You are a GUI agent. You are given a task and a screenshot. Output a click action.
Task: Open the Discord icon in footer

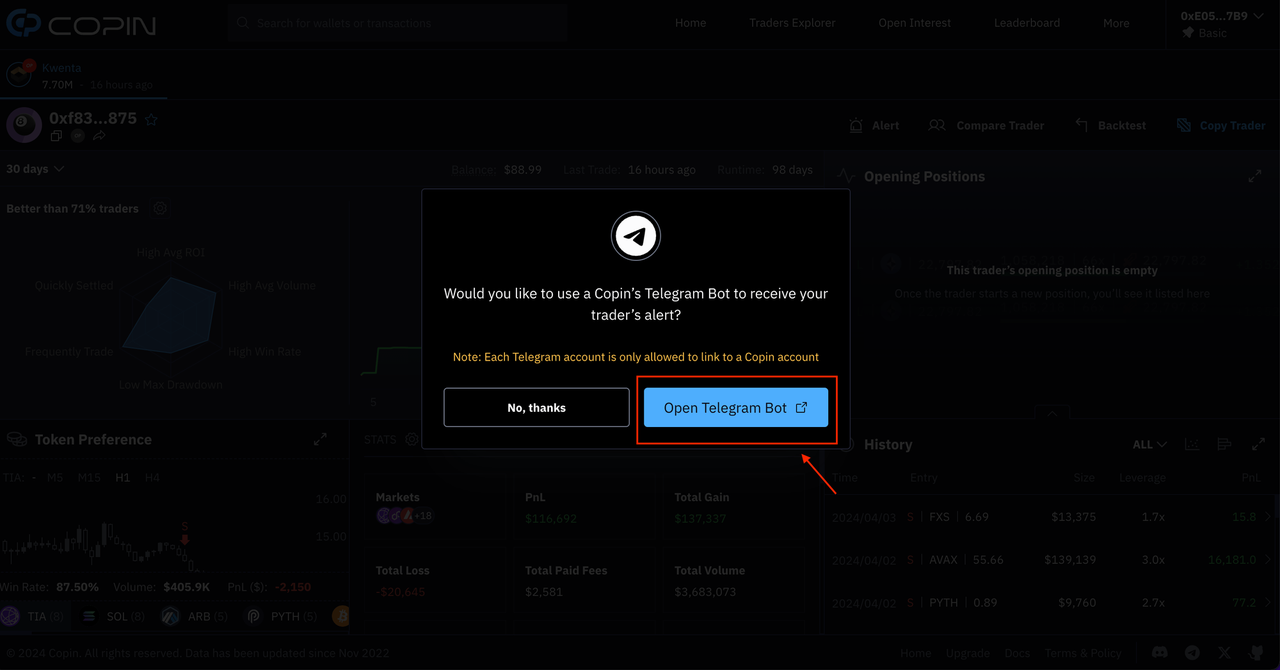coord(1160,652)
